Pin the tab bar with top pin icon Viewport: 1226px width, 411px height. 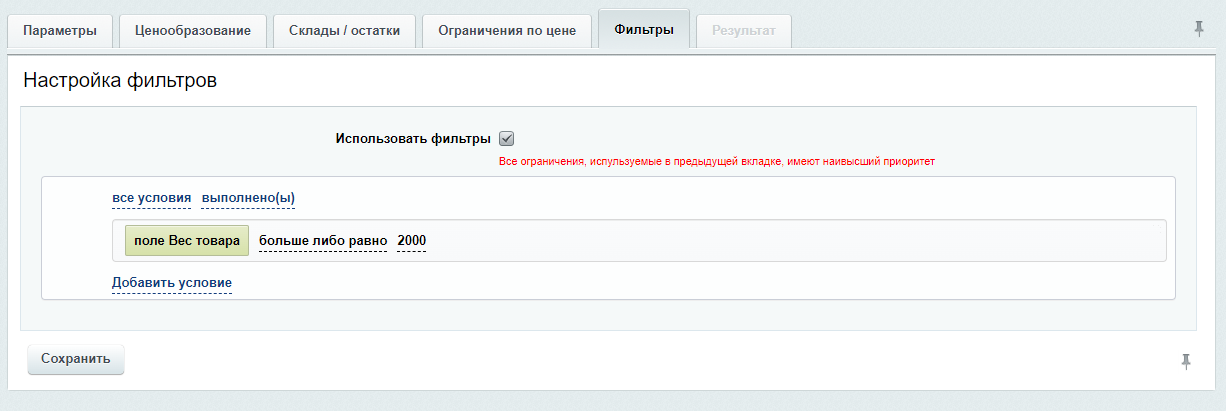point(1199,29)
